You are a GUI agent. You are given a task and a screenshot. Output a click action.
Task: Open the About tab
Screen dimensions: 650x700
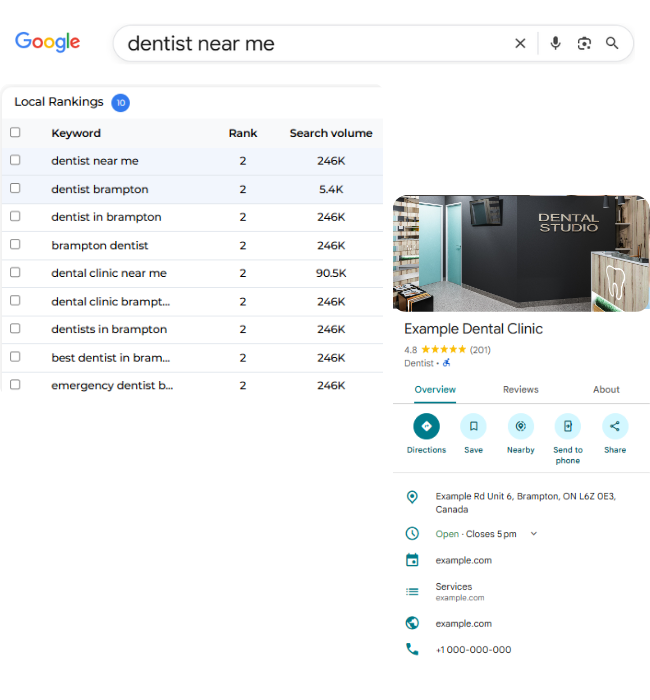click(606, 390)
